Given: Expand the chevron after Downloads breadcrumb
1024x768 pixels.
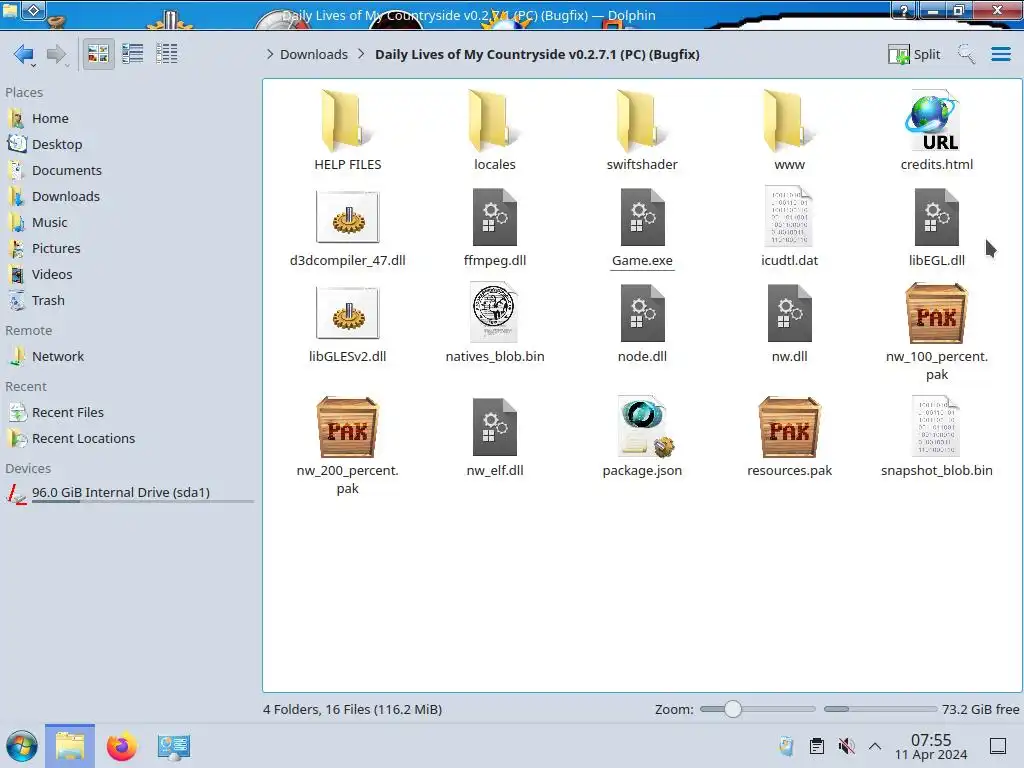Looking at the screenshot, I should (361, 54).
